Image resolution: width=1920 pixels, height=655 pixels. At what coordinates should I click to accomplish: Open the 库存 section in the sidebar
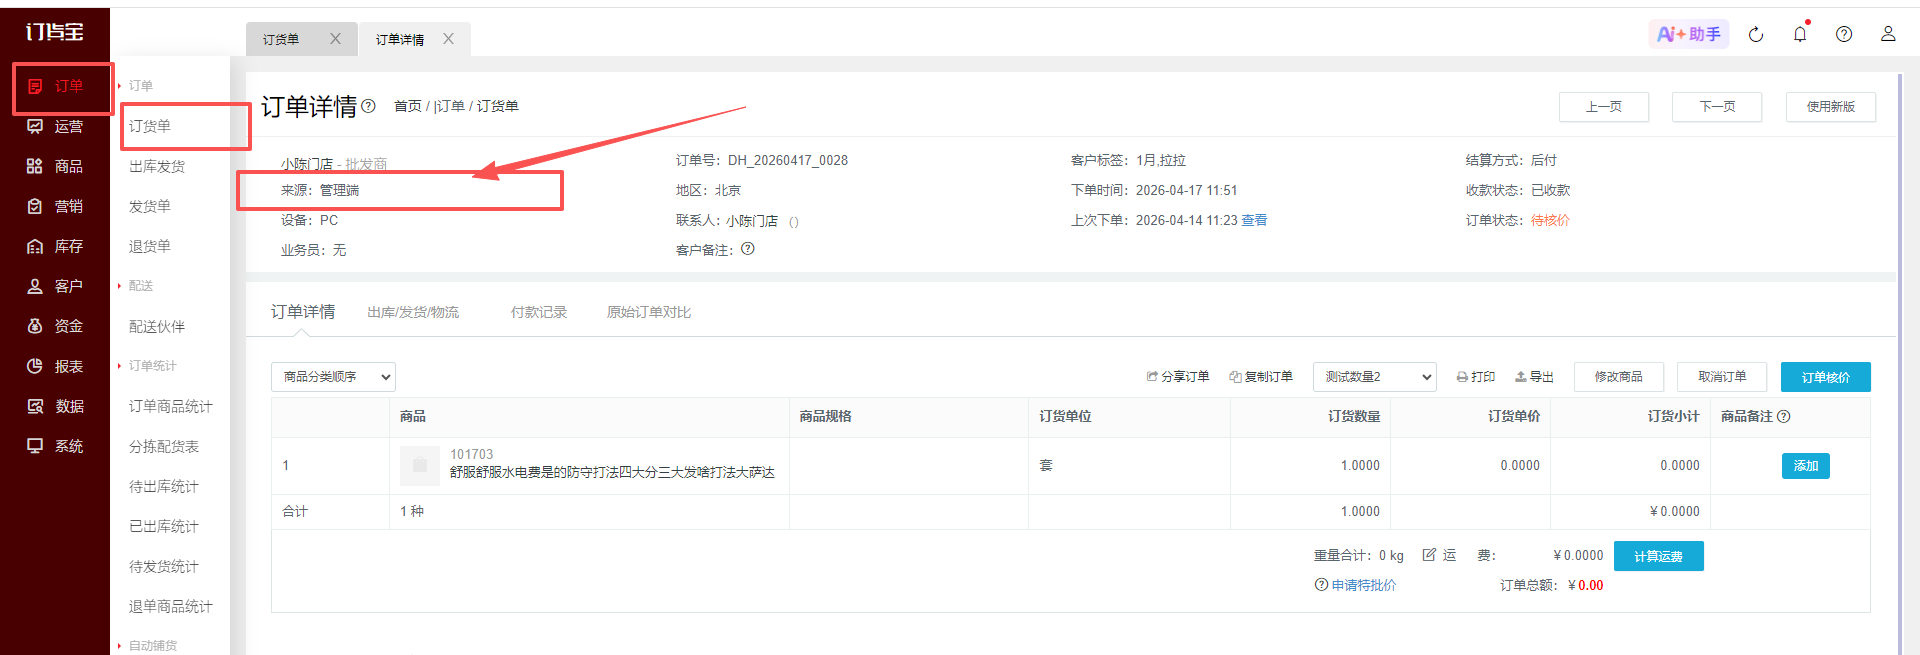coord(55,247)
